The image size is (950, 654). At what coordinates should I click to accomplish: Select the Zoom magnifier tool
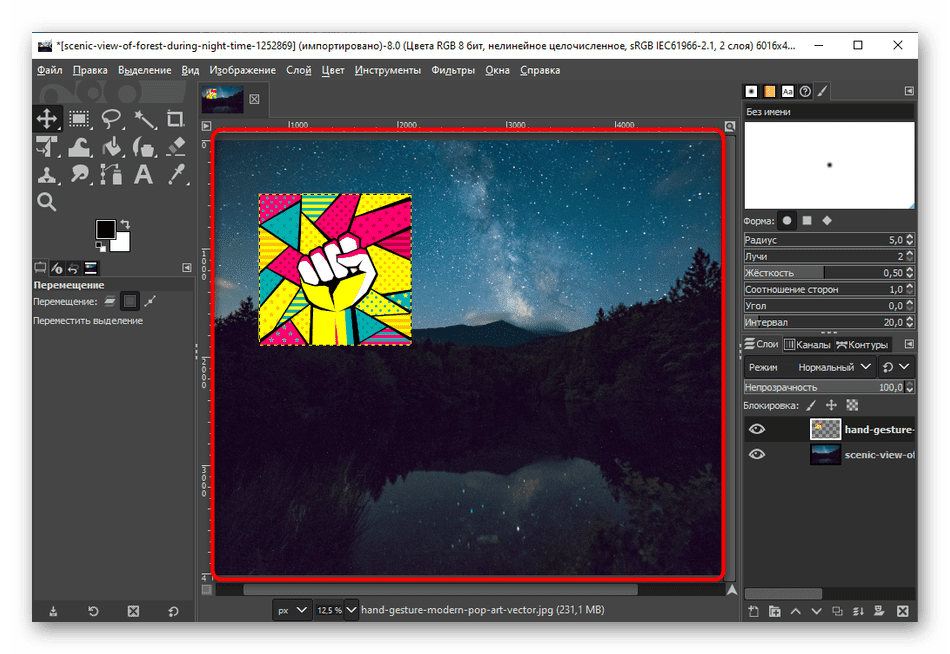[x=47, y=202]
